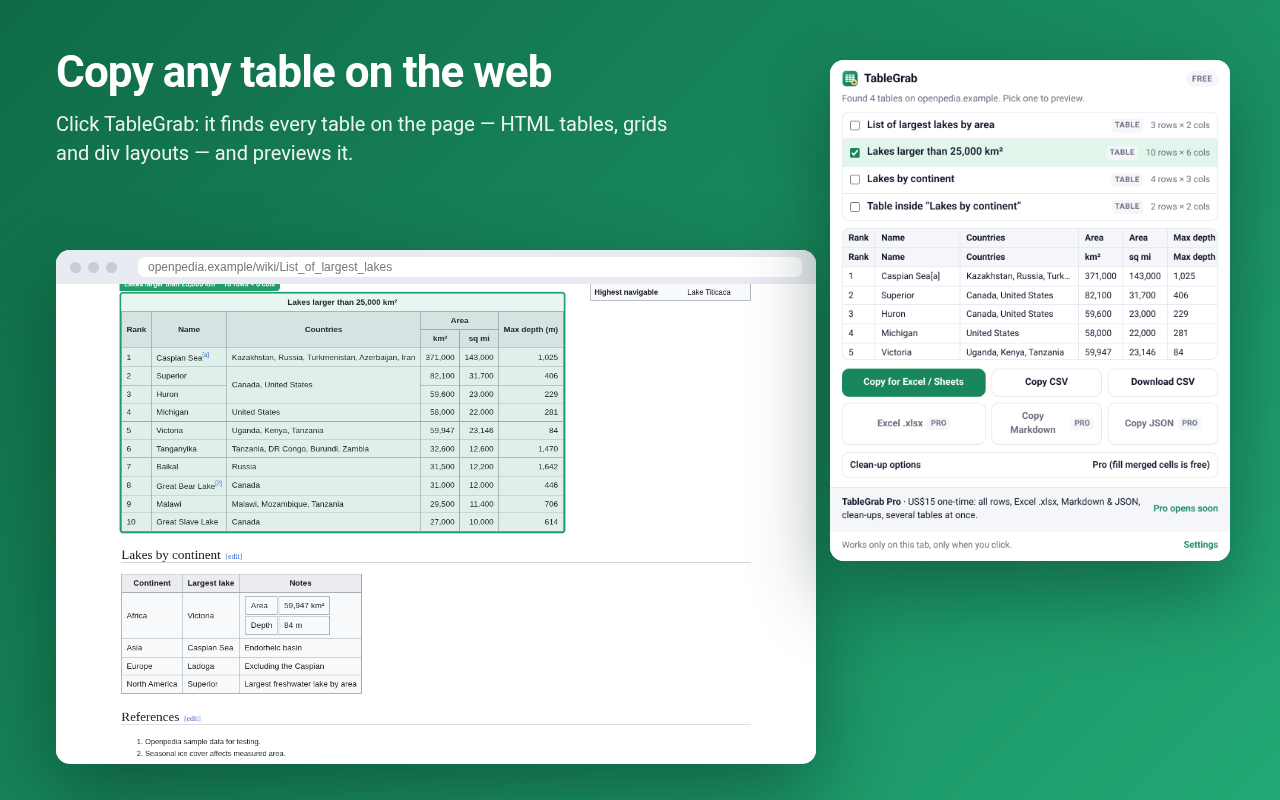Open footnote [2] next to Great Bear Lake
The width and height of the screenshot is (1280, 800).
[x=218, y=483]
